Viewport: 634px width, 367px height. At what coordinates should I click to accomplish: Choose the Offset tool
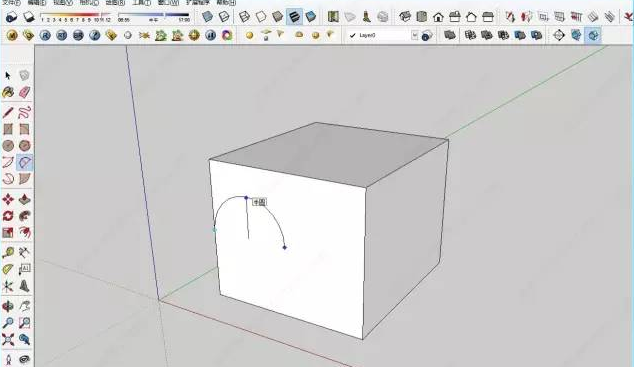(24, 232)
